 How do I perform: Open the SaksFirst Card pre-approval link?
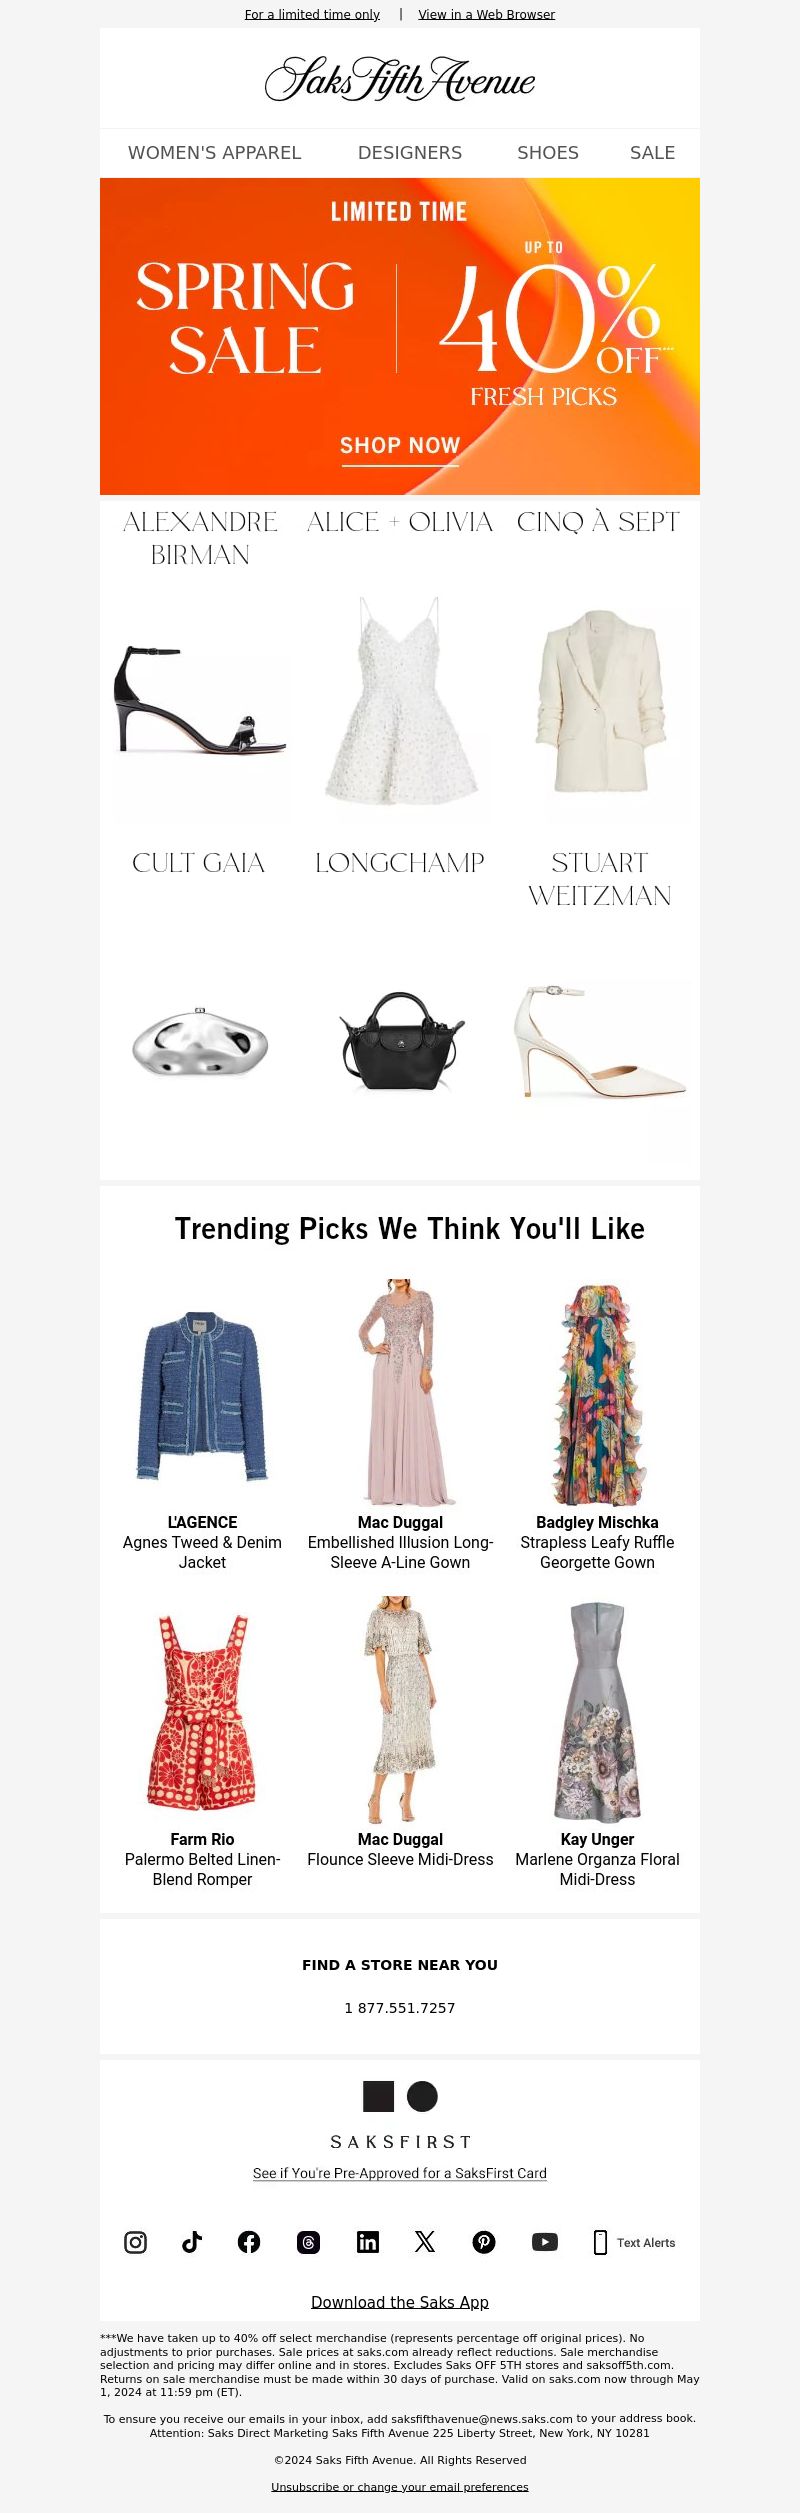pyautogui.click(x=400, y=2172)
